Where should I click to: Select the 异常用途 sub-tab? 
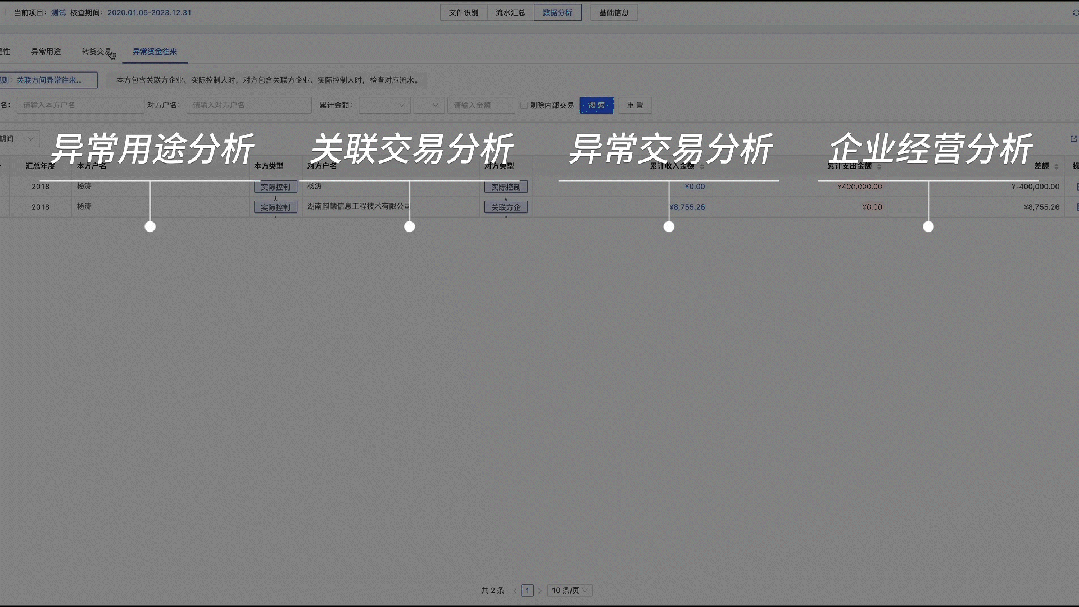(46, 52)
